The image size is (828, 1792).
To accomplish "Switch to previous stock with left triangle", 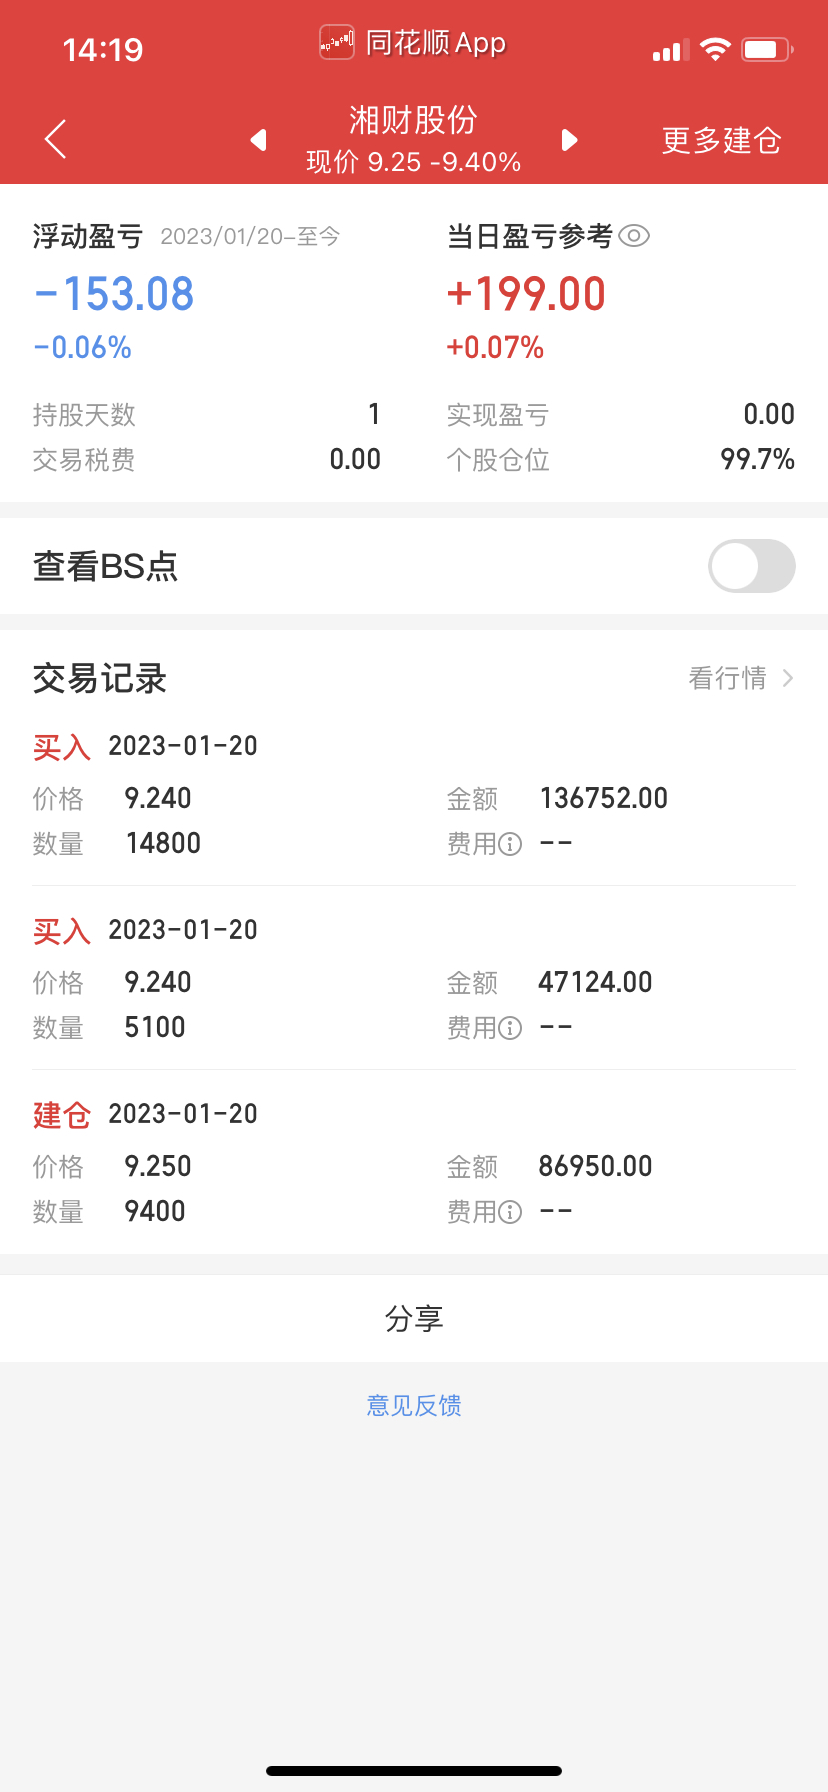I will pos(259,140).
